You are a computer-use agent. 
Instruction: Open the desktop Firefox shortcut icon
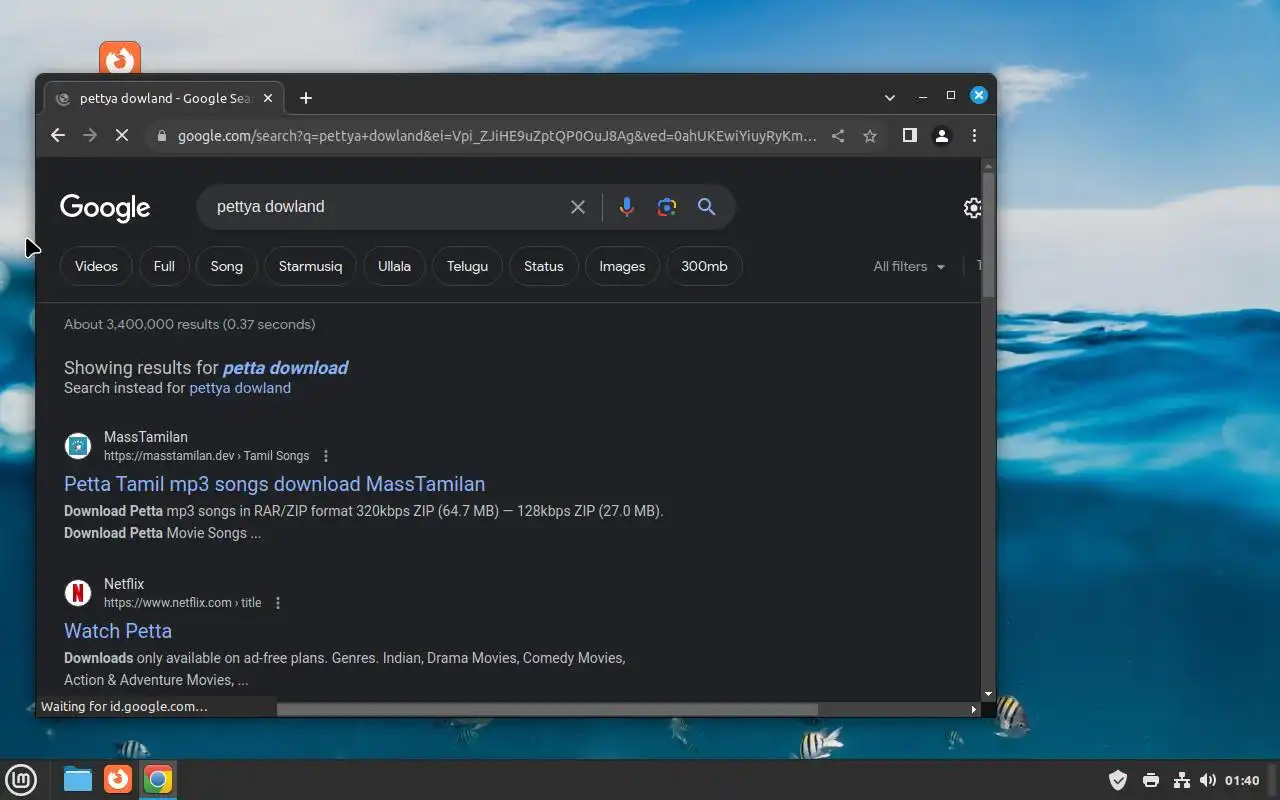pyautogui.click(x=120, y=58)
